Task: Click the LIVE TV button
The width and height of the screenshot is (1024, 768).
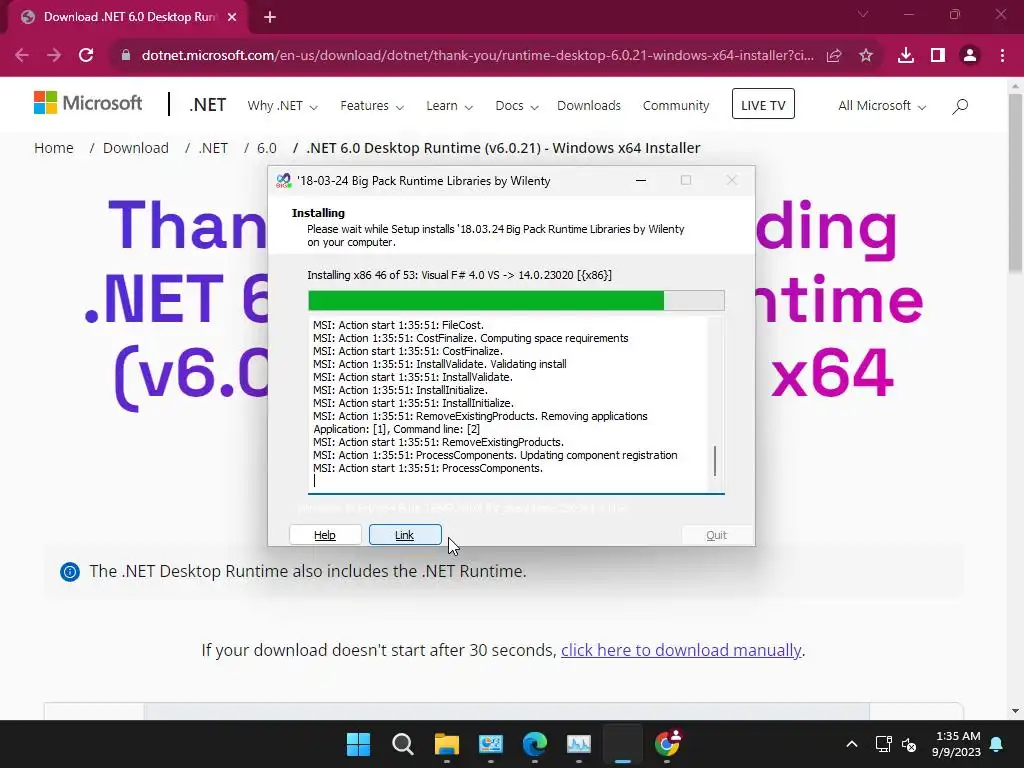Action: pyautogui.click(x=763, y=104)
